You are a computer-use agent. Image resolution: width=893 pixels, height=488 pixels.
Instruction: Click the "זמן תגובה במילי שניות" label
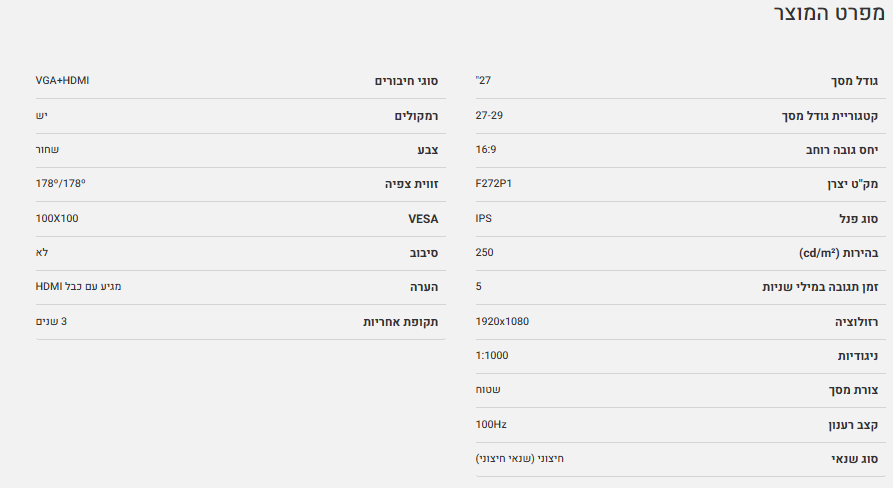pos(820,287)
